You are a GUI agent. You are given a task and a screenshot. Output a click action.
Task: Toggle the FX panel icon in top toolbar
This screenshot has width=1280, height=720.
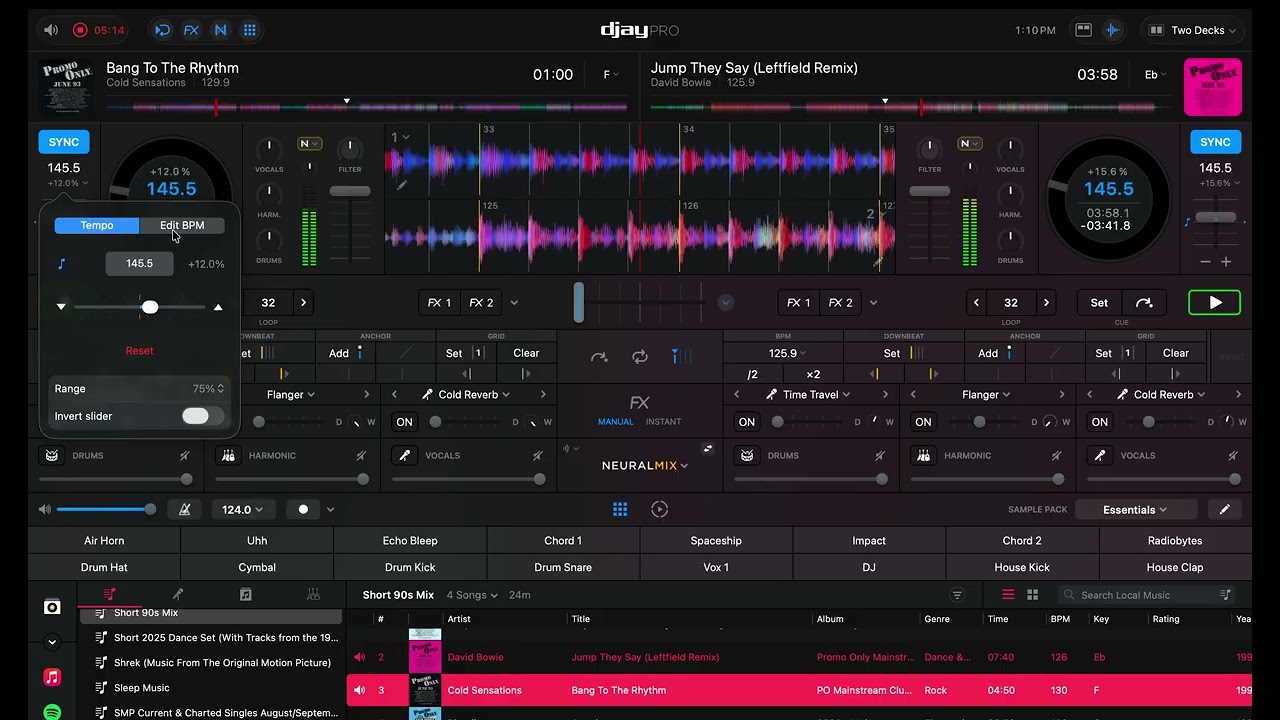click(191, 30)
